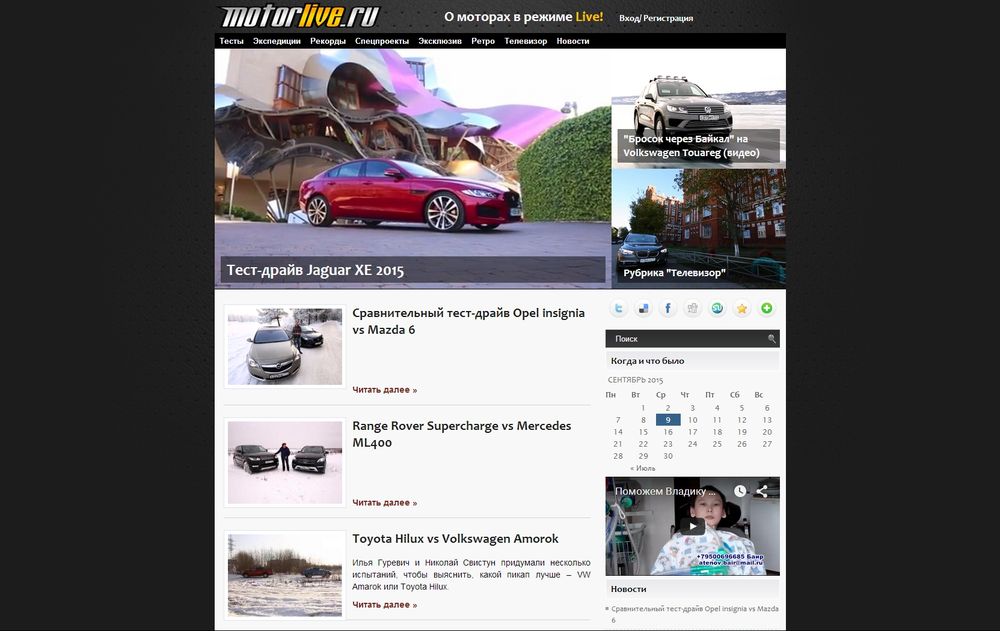Open the Телевизор menu item
The width and height of the screenshot is (1000, 631).
(x=526, y=41)
